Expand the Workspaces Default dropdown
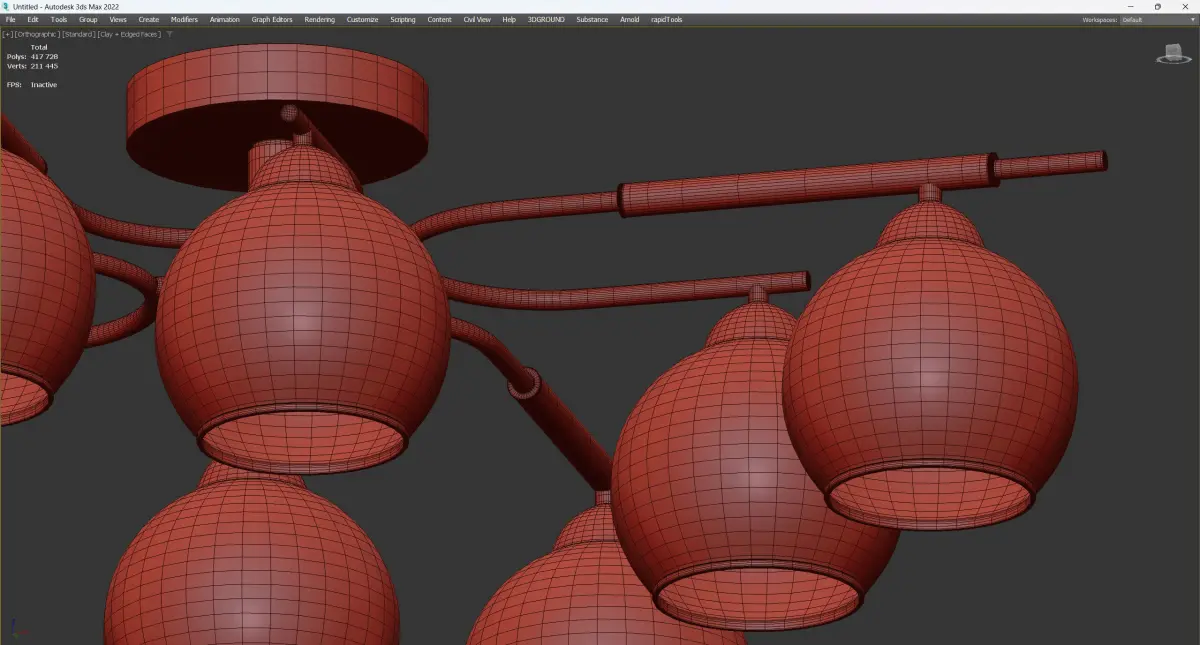1200x645 pixels. point(1157,19)
